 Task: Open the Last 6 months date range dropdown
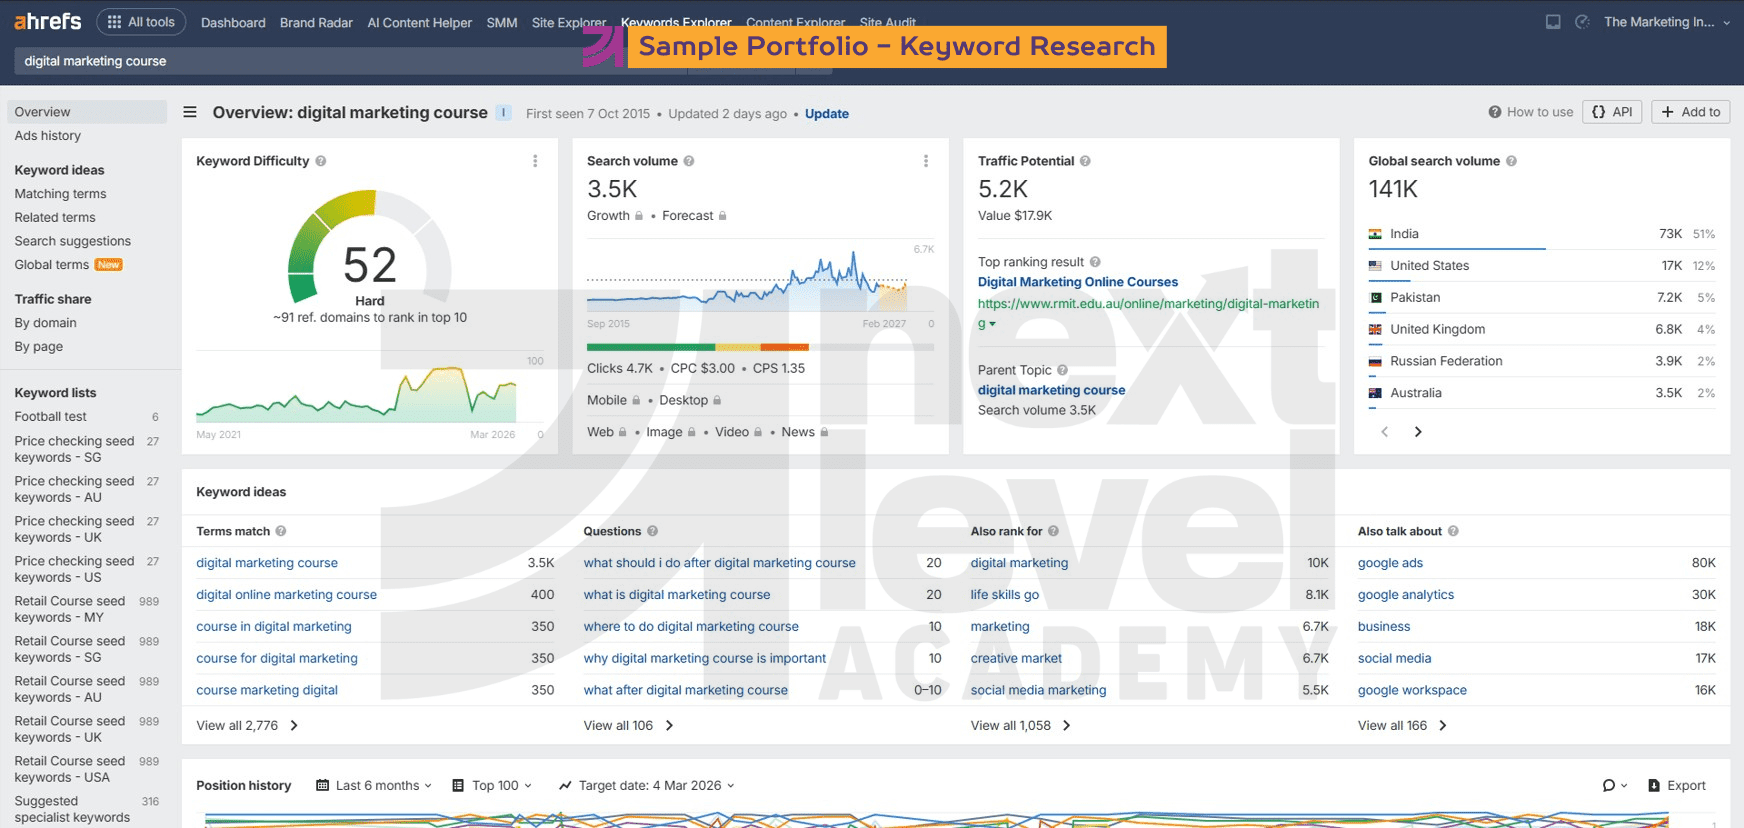374,786
